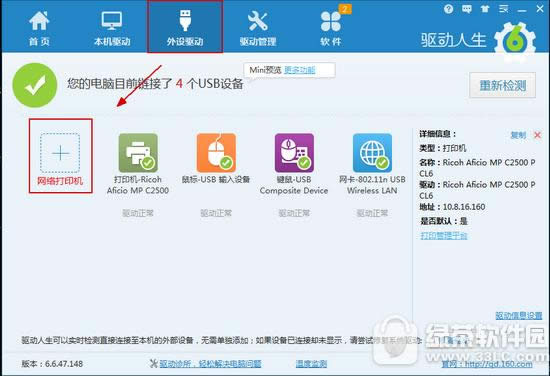Open 驱动诊所 troubleshooting link
Viewport: 550px width, 376px height.
pyautogui.click(x=210, y=364)
